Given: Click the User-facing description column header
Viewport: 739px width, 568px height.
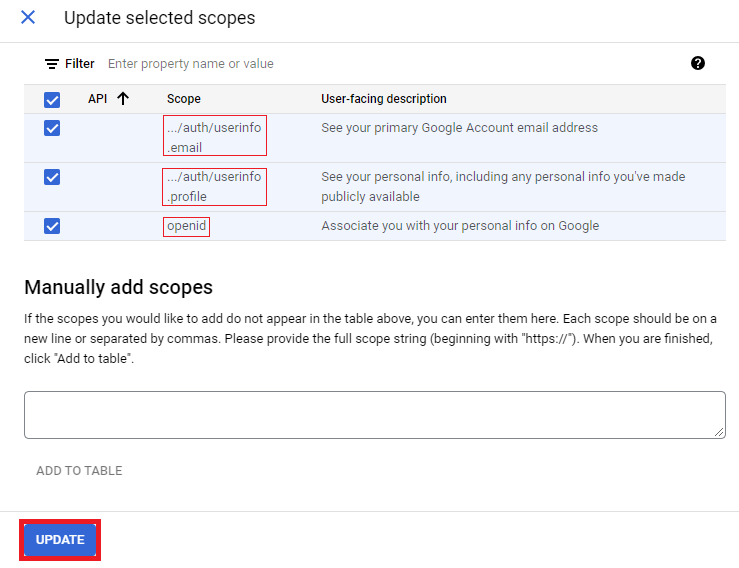Looking at the screenshot, I should point(384,99).
